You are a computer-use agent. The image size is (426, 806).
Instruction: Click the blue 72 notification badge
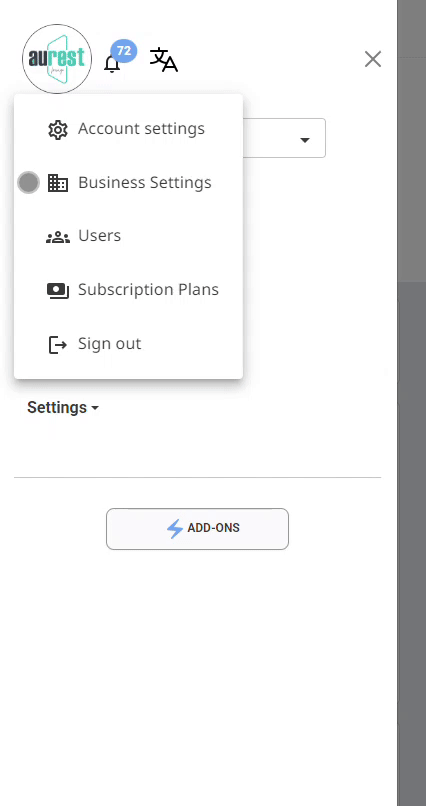tap(124, 51)
